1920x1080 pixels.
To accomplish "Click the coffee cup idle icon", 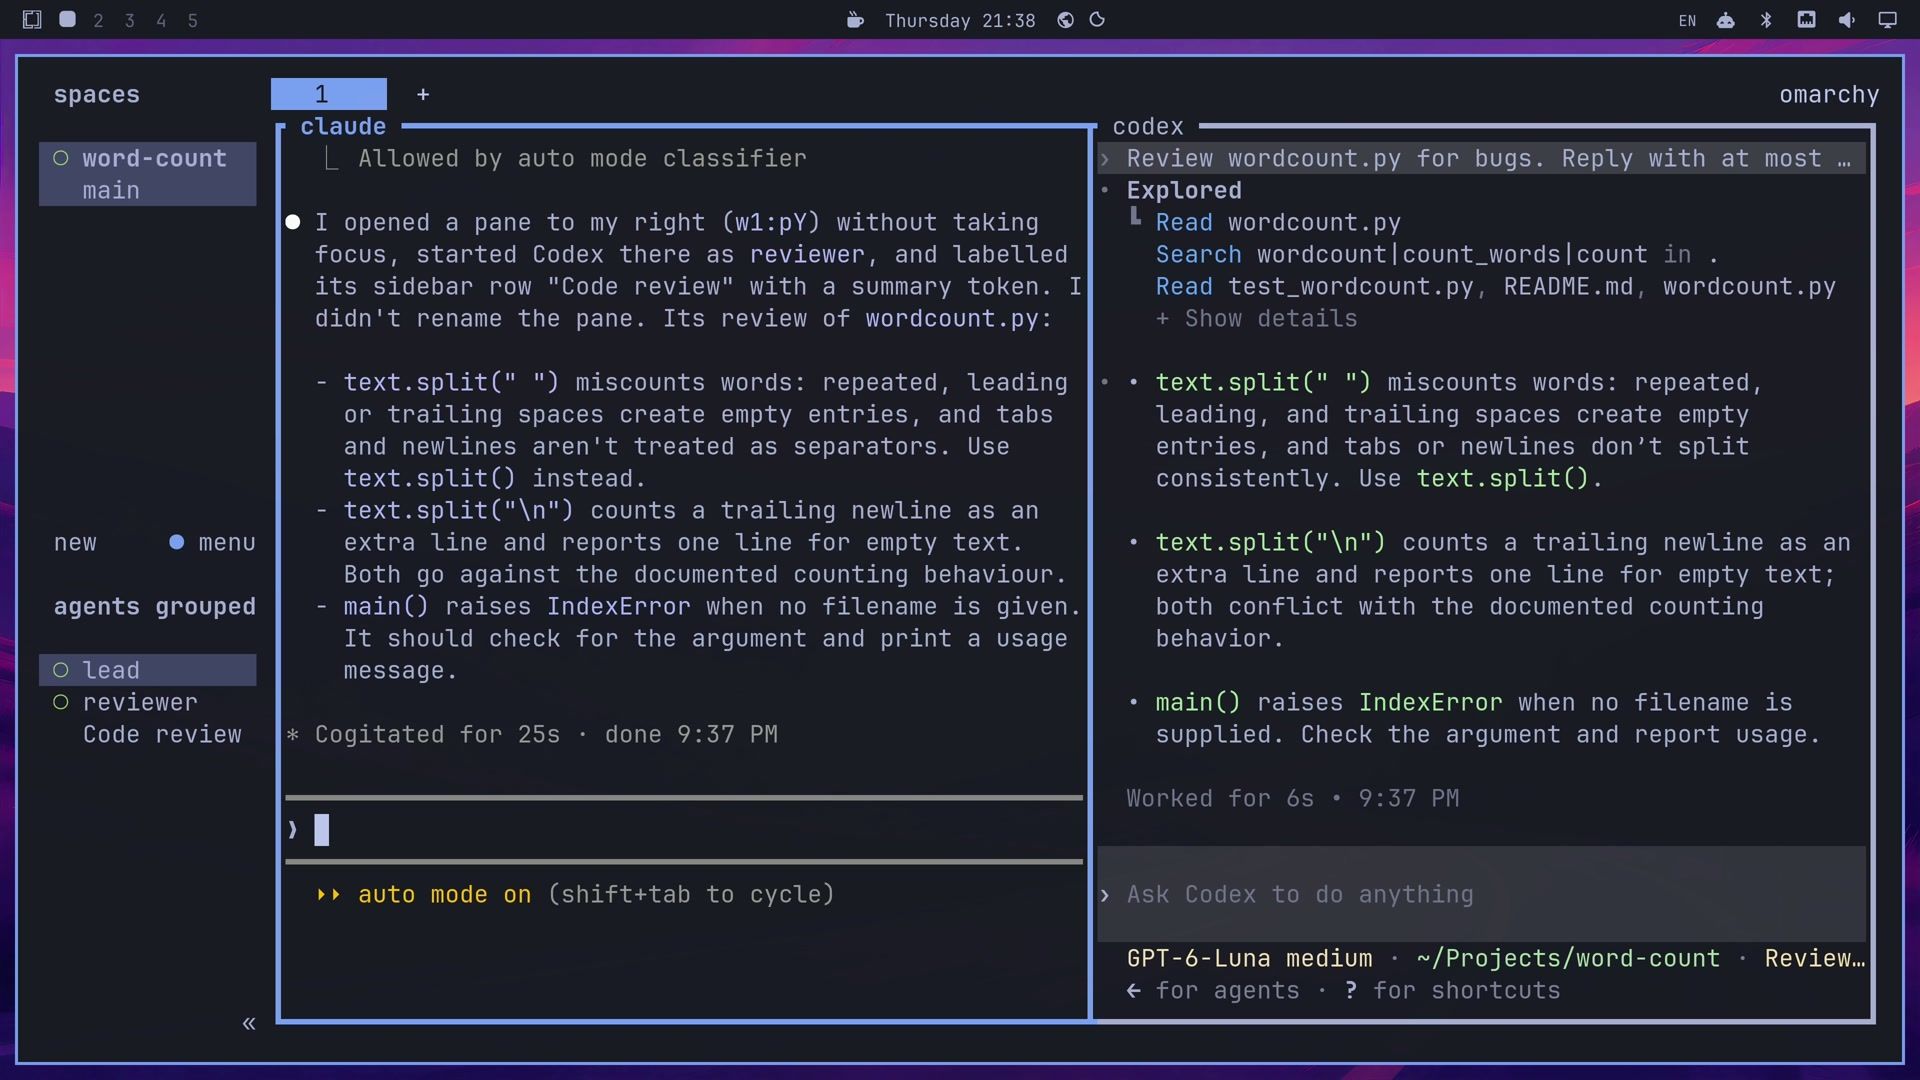I will pyautogui.click(x=855, y=20).
